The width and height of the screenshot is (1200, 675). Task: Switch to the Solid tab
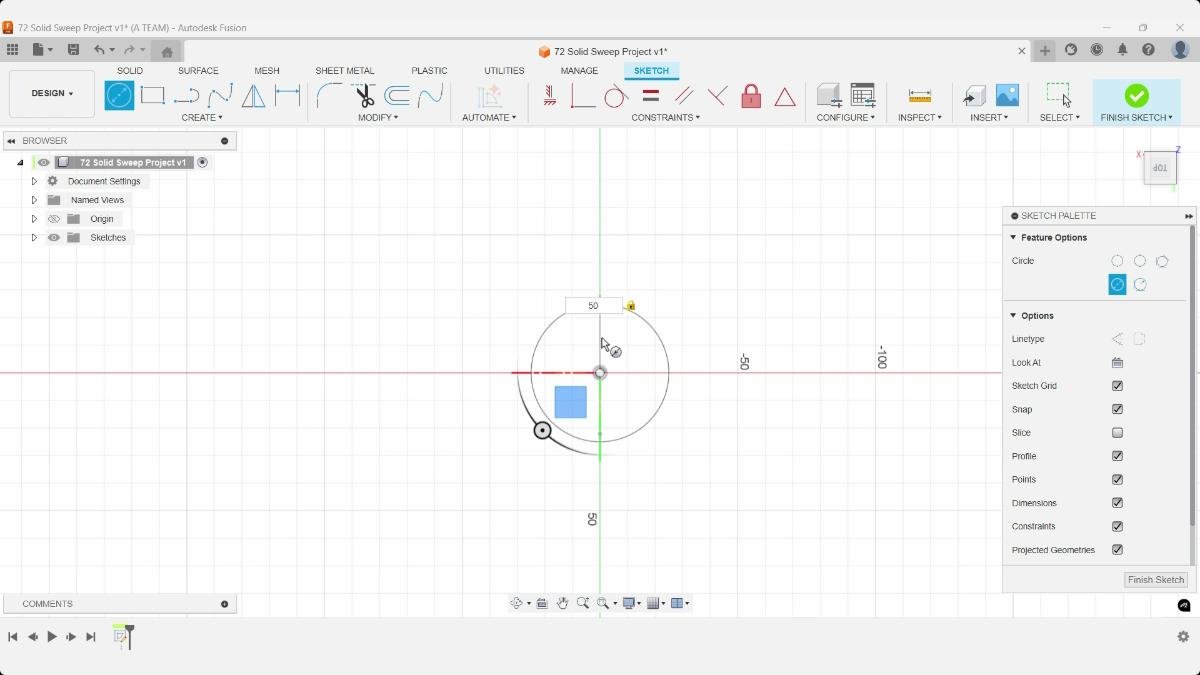pyautogui.click(x=130, y=71)
